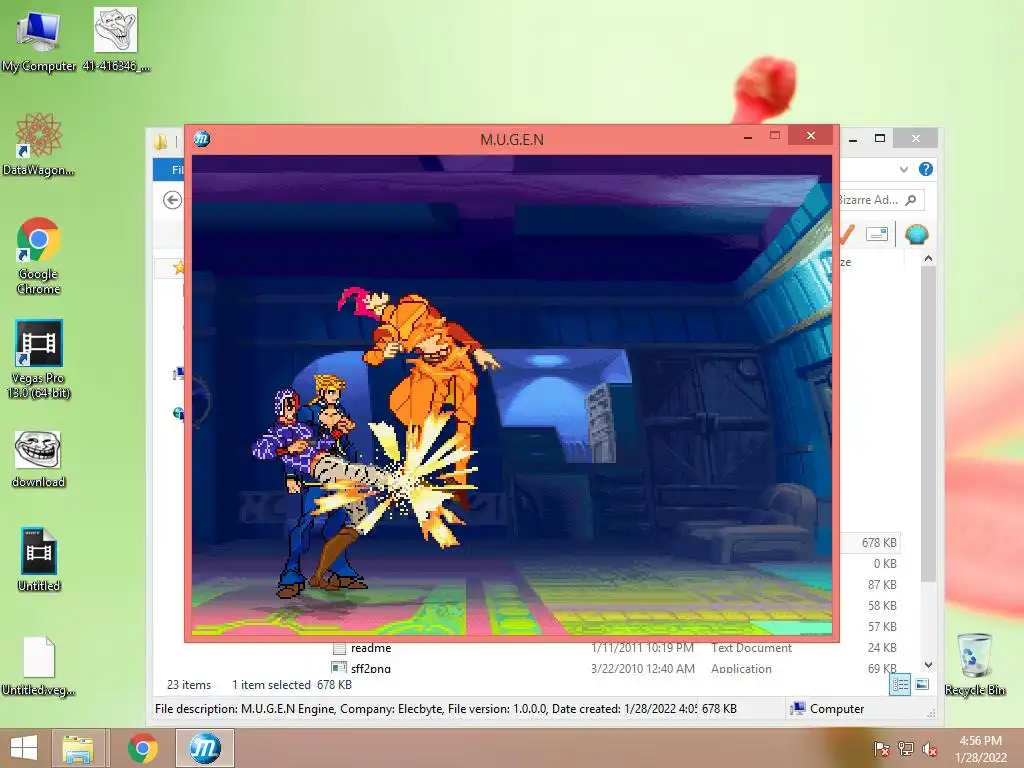Image resolution: width=1024 pixels, height=768 pixels.
Task: Switch to the M.U.G.E.N taskbar button
Action: coord(204,748)
